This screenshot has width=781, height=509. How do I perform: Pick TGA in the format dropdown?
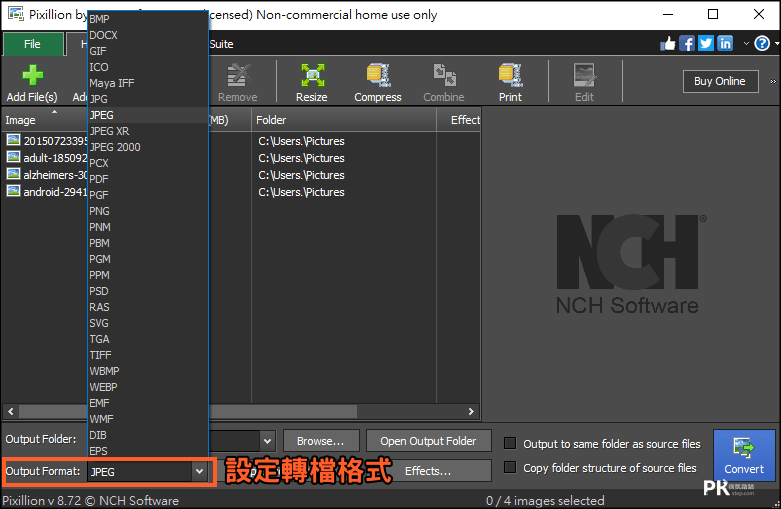(148, 339)
